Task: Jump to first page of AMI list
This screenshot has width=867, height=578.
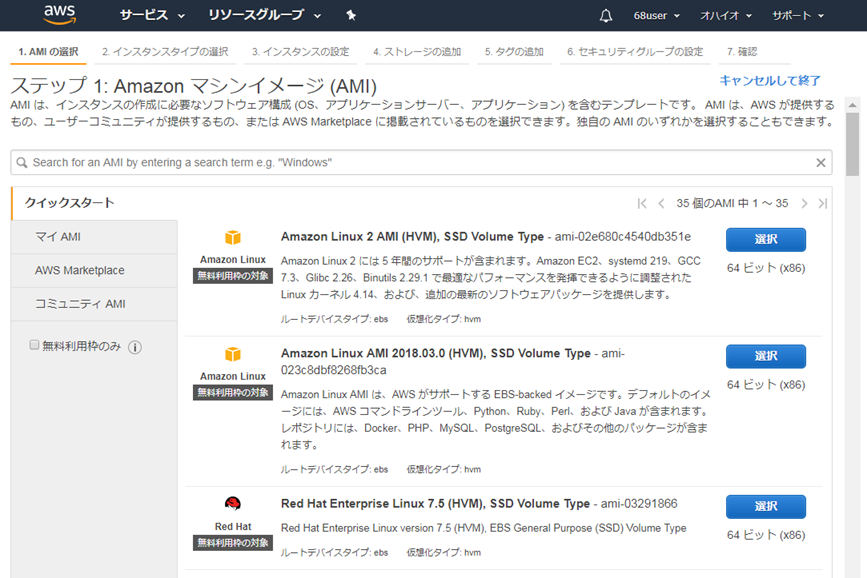Action: coord(642,203)
